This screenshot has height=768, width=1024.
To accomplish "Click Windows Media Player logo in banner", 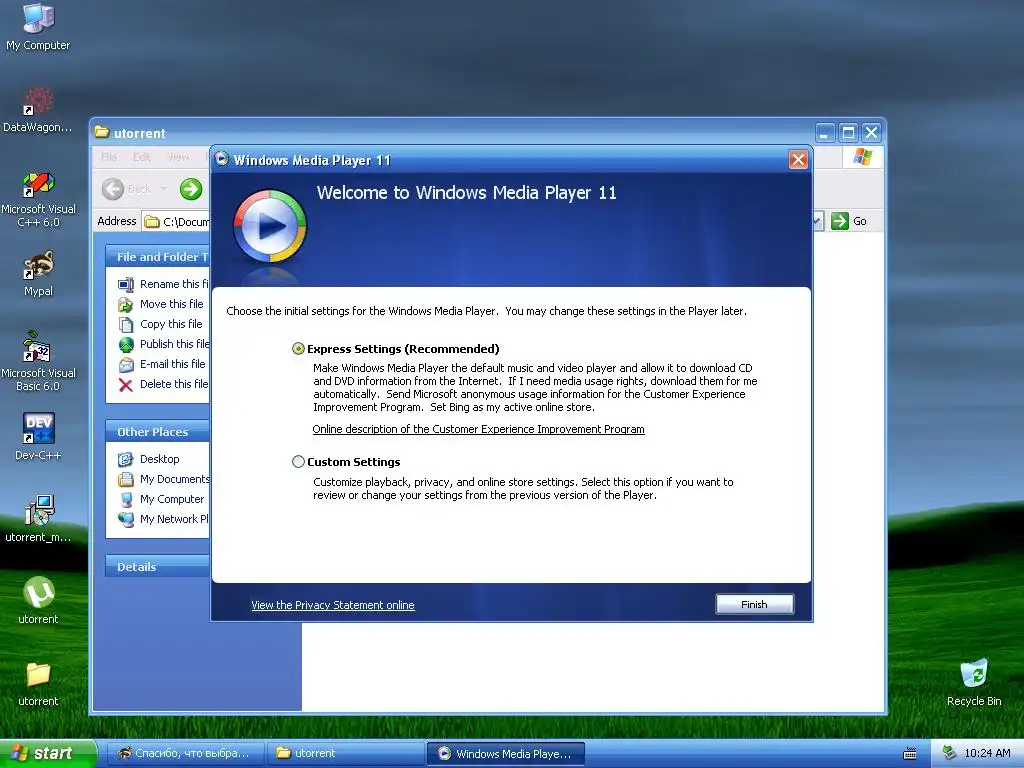I will click(x=270, y=227).
